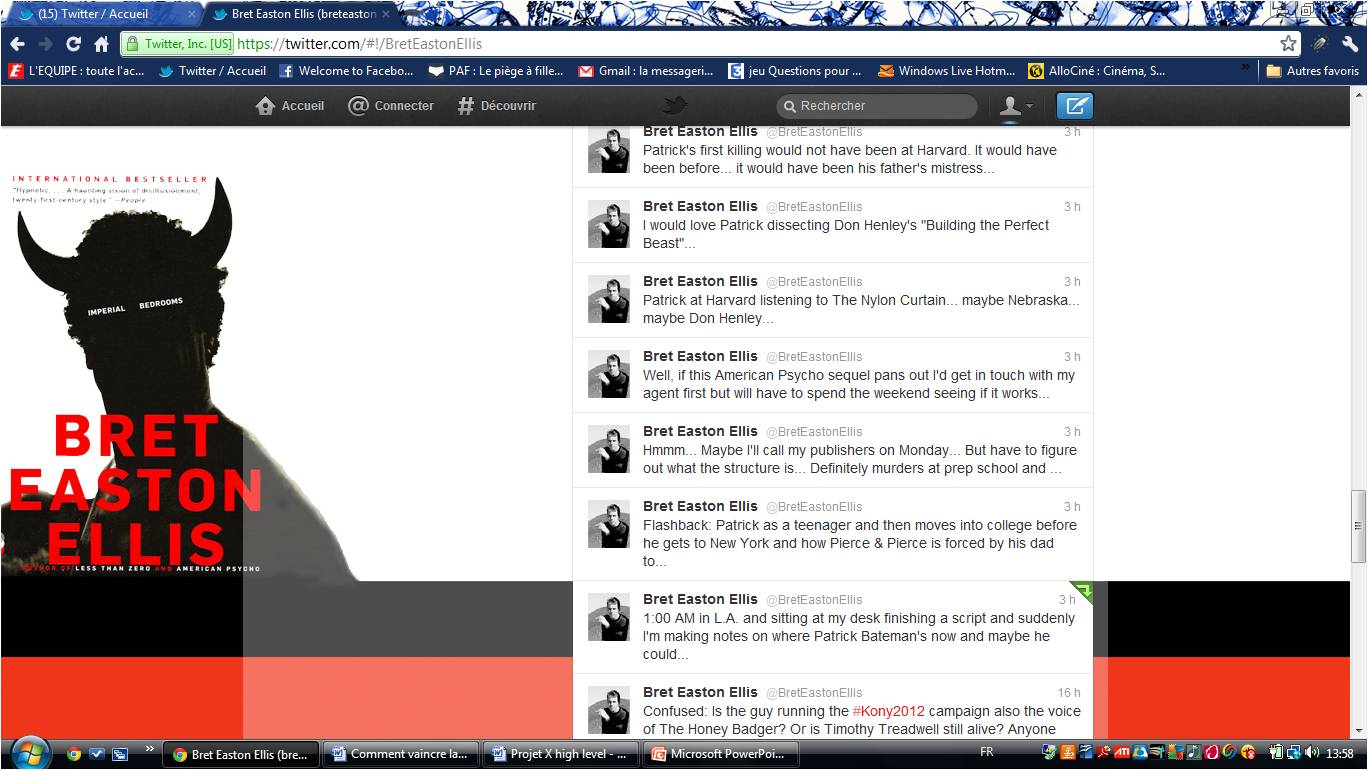The width and height of the screenshot is (1368, 770).
Task: Click the green Twitter, Inc. security badge
Action: click(179, 44)
